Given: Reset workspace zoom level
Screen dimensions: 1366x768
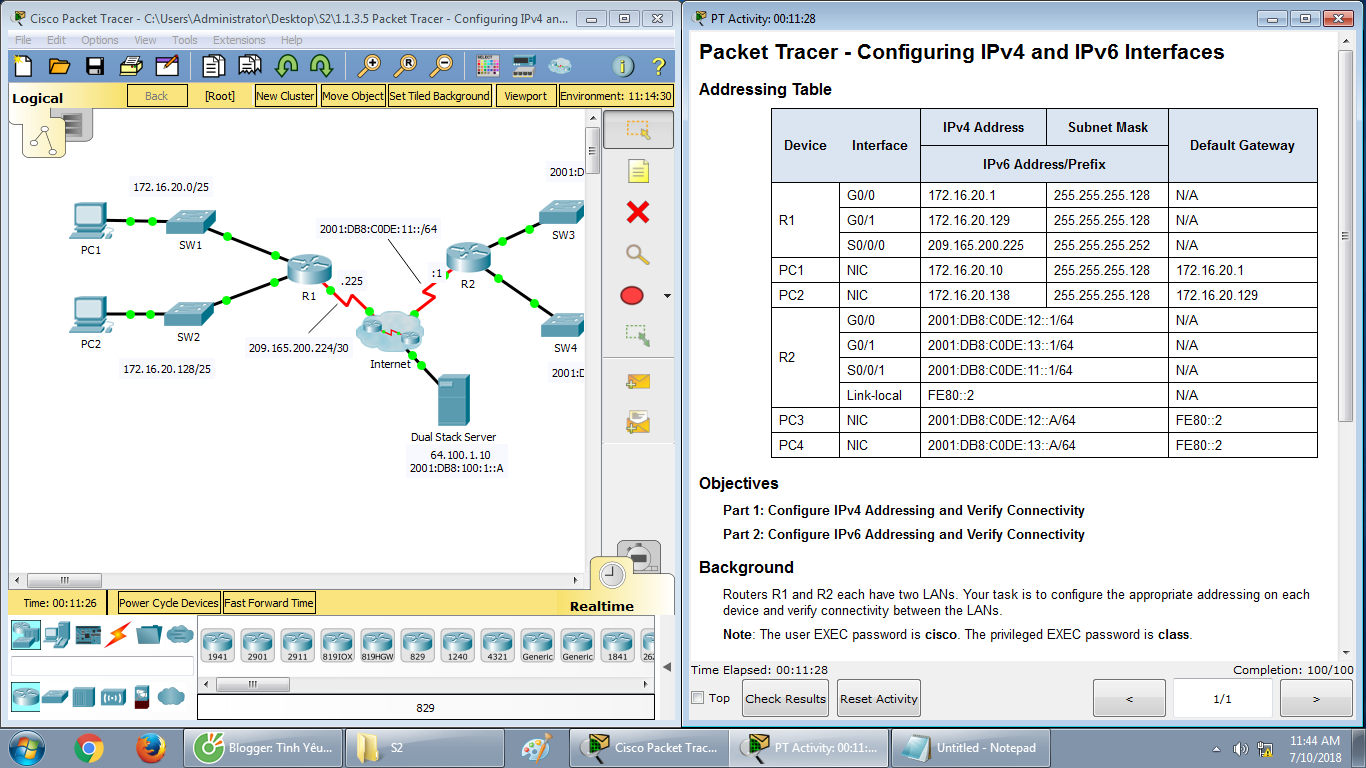Looking at the screenshot, I should tap(405, 66).
